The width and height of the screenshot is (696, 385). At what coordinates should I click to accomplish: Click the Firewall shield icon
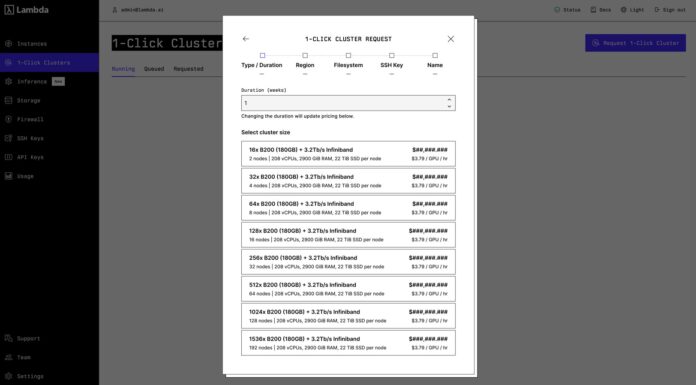coord(8,119)
